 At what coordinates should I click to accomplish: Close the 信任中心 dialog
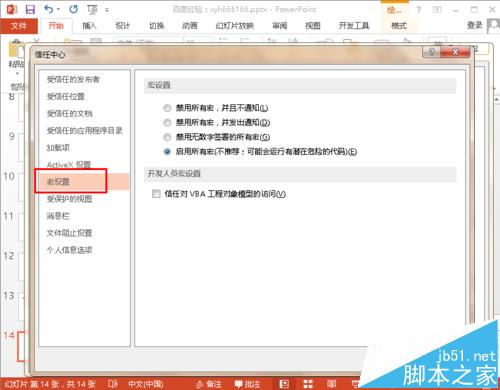pos(455,52)
